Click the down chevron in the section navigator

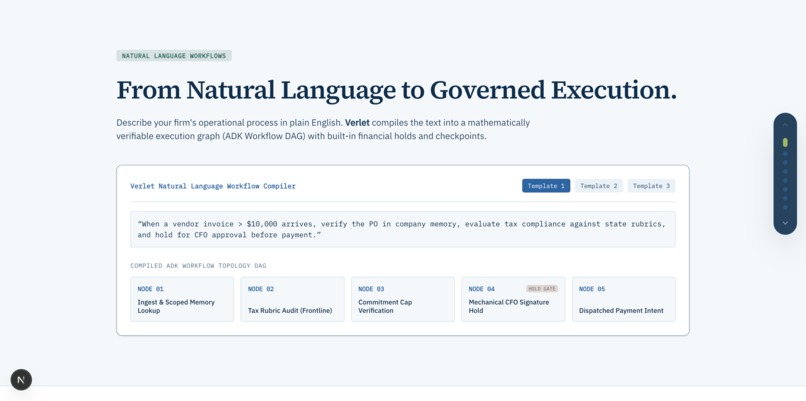coord(785,223)
